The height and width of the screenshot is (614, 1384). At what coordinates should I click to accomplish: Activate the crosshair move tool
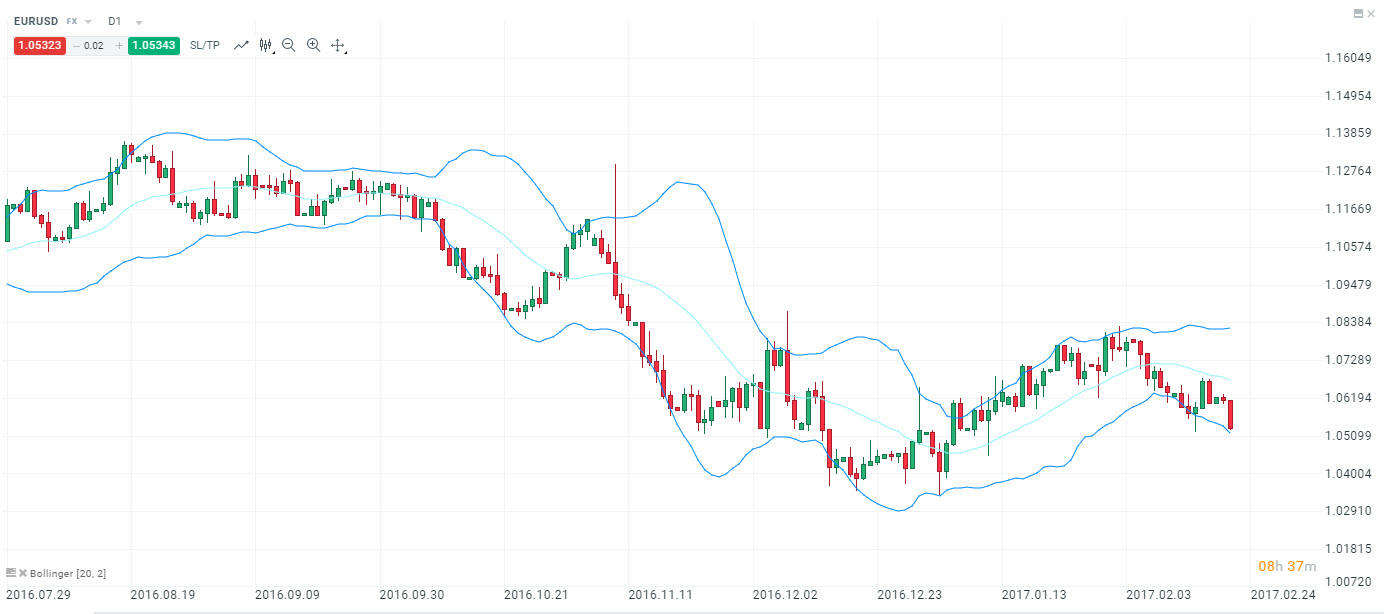coord(337,44)
